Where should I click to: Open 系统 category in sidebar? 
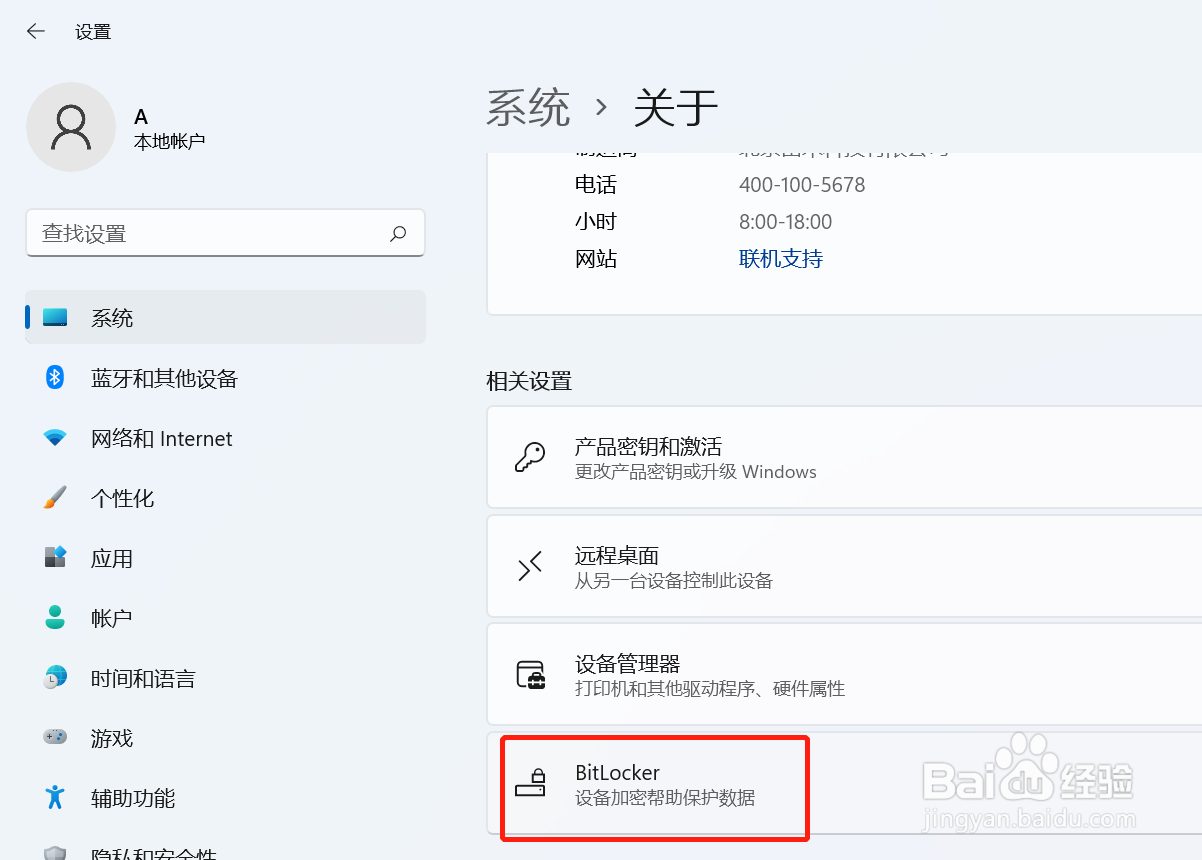(x=226, y=317)
